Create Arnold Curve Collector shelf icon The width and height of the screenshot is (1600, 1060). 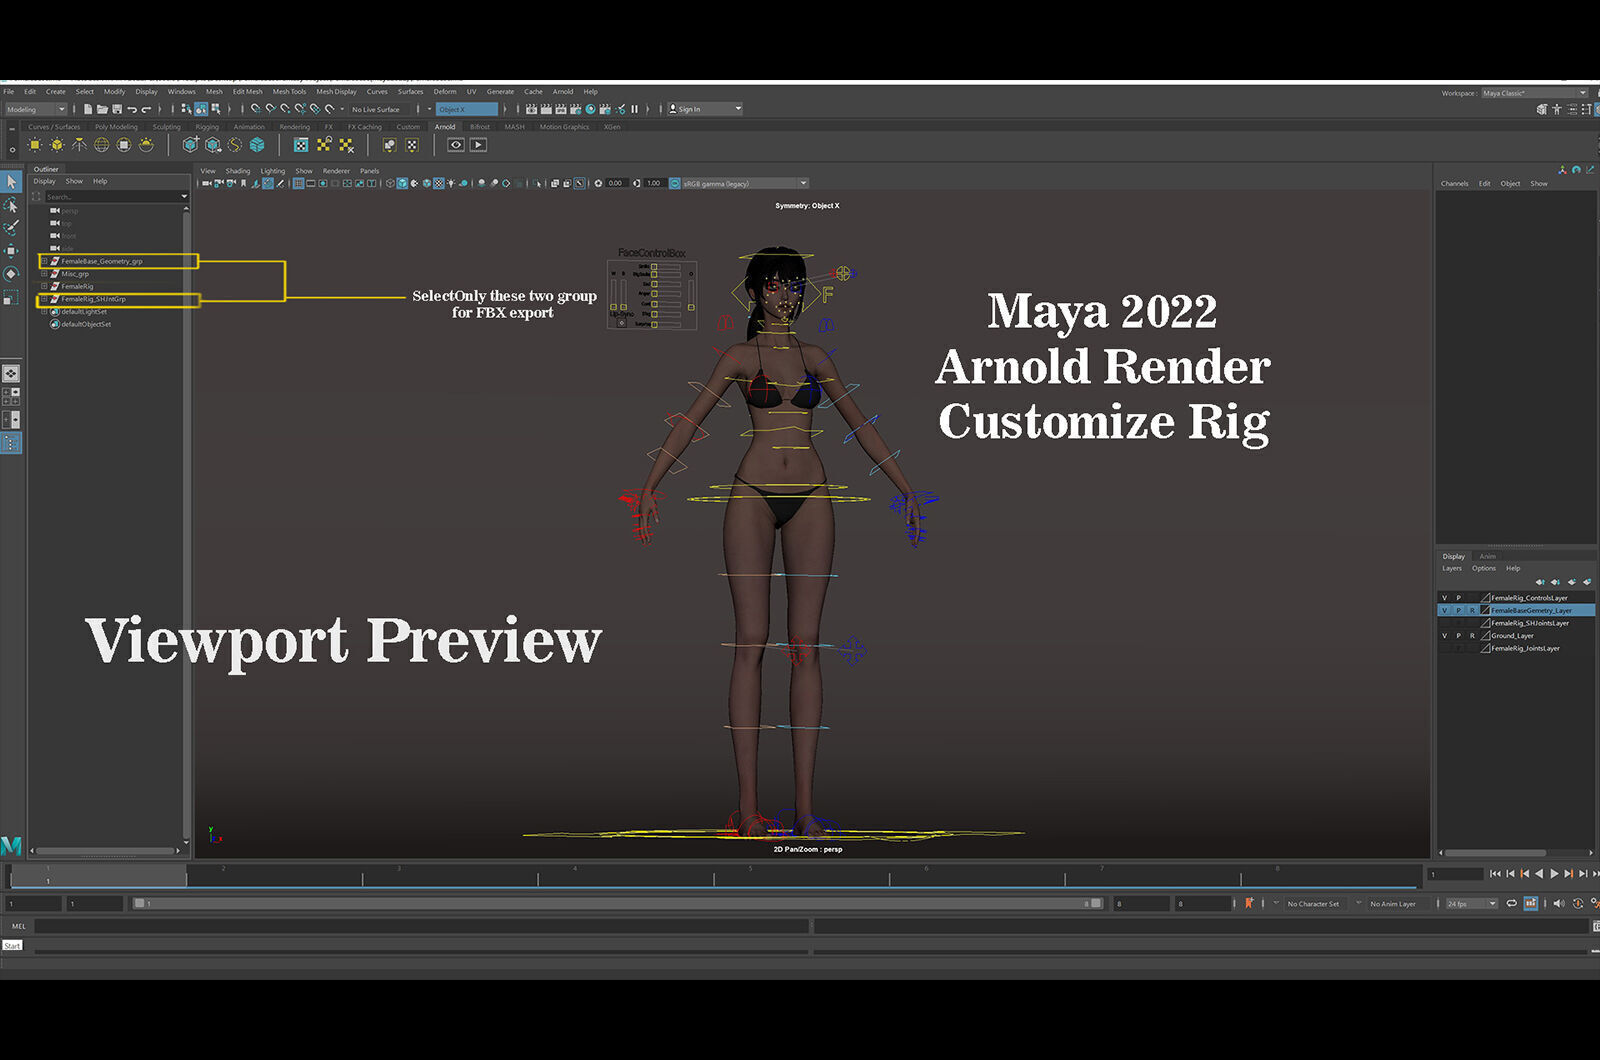click(235, 145)
